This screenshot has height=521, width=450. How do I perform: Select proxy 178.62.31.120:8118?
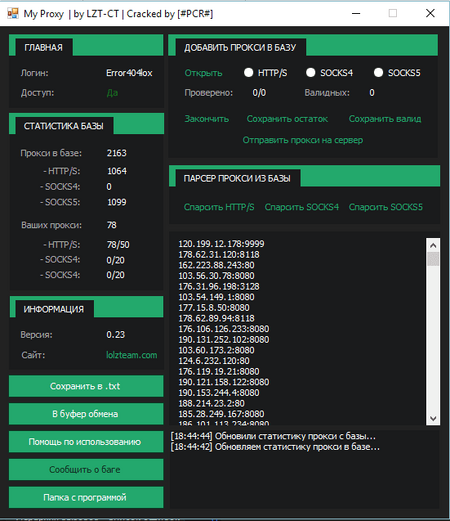pos(219,254)
